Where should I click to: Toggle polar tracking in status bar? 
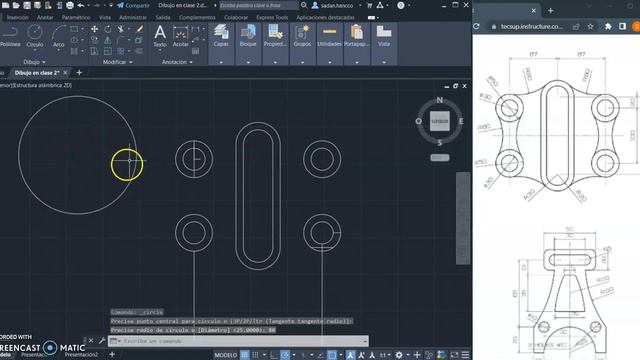(x=285, y=355)
